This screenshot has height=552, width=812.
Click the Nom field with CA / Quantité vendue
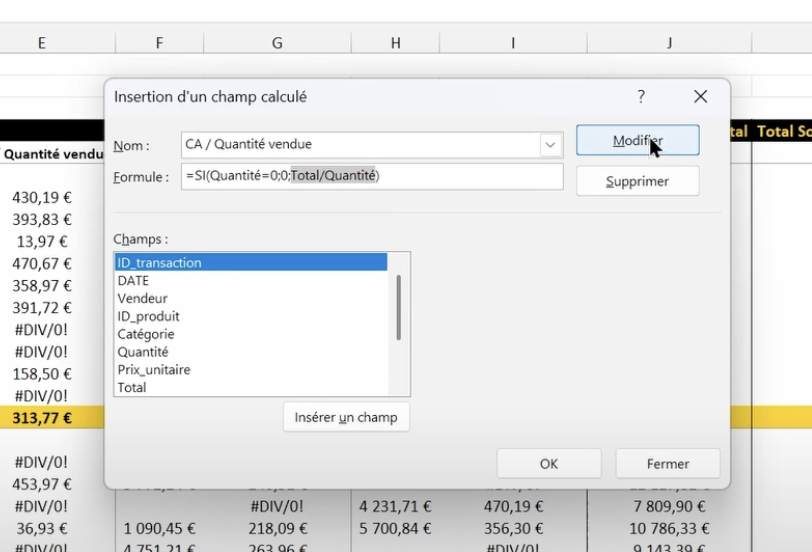360,144
